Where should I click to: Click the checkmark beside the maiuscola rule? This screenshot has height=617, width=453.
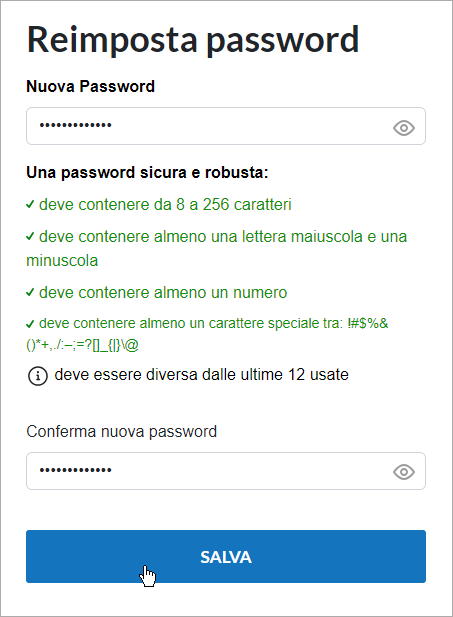[30, 236]
